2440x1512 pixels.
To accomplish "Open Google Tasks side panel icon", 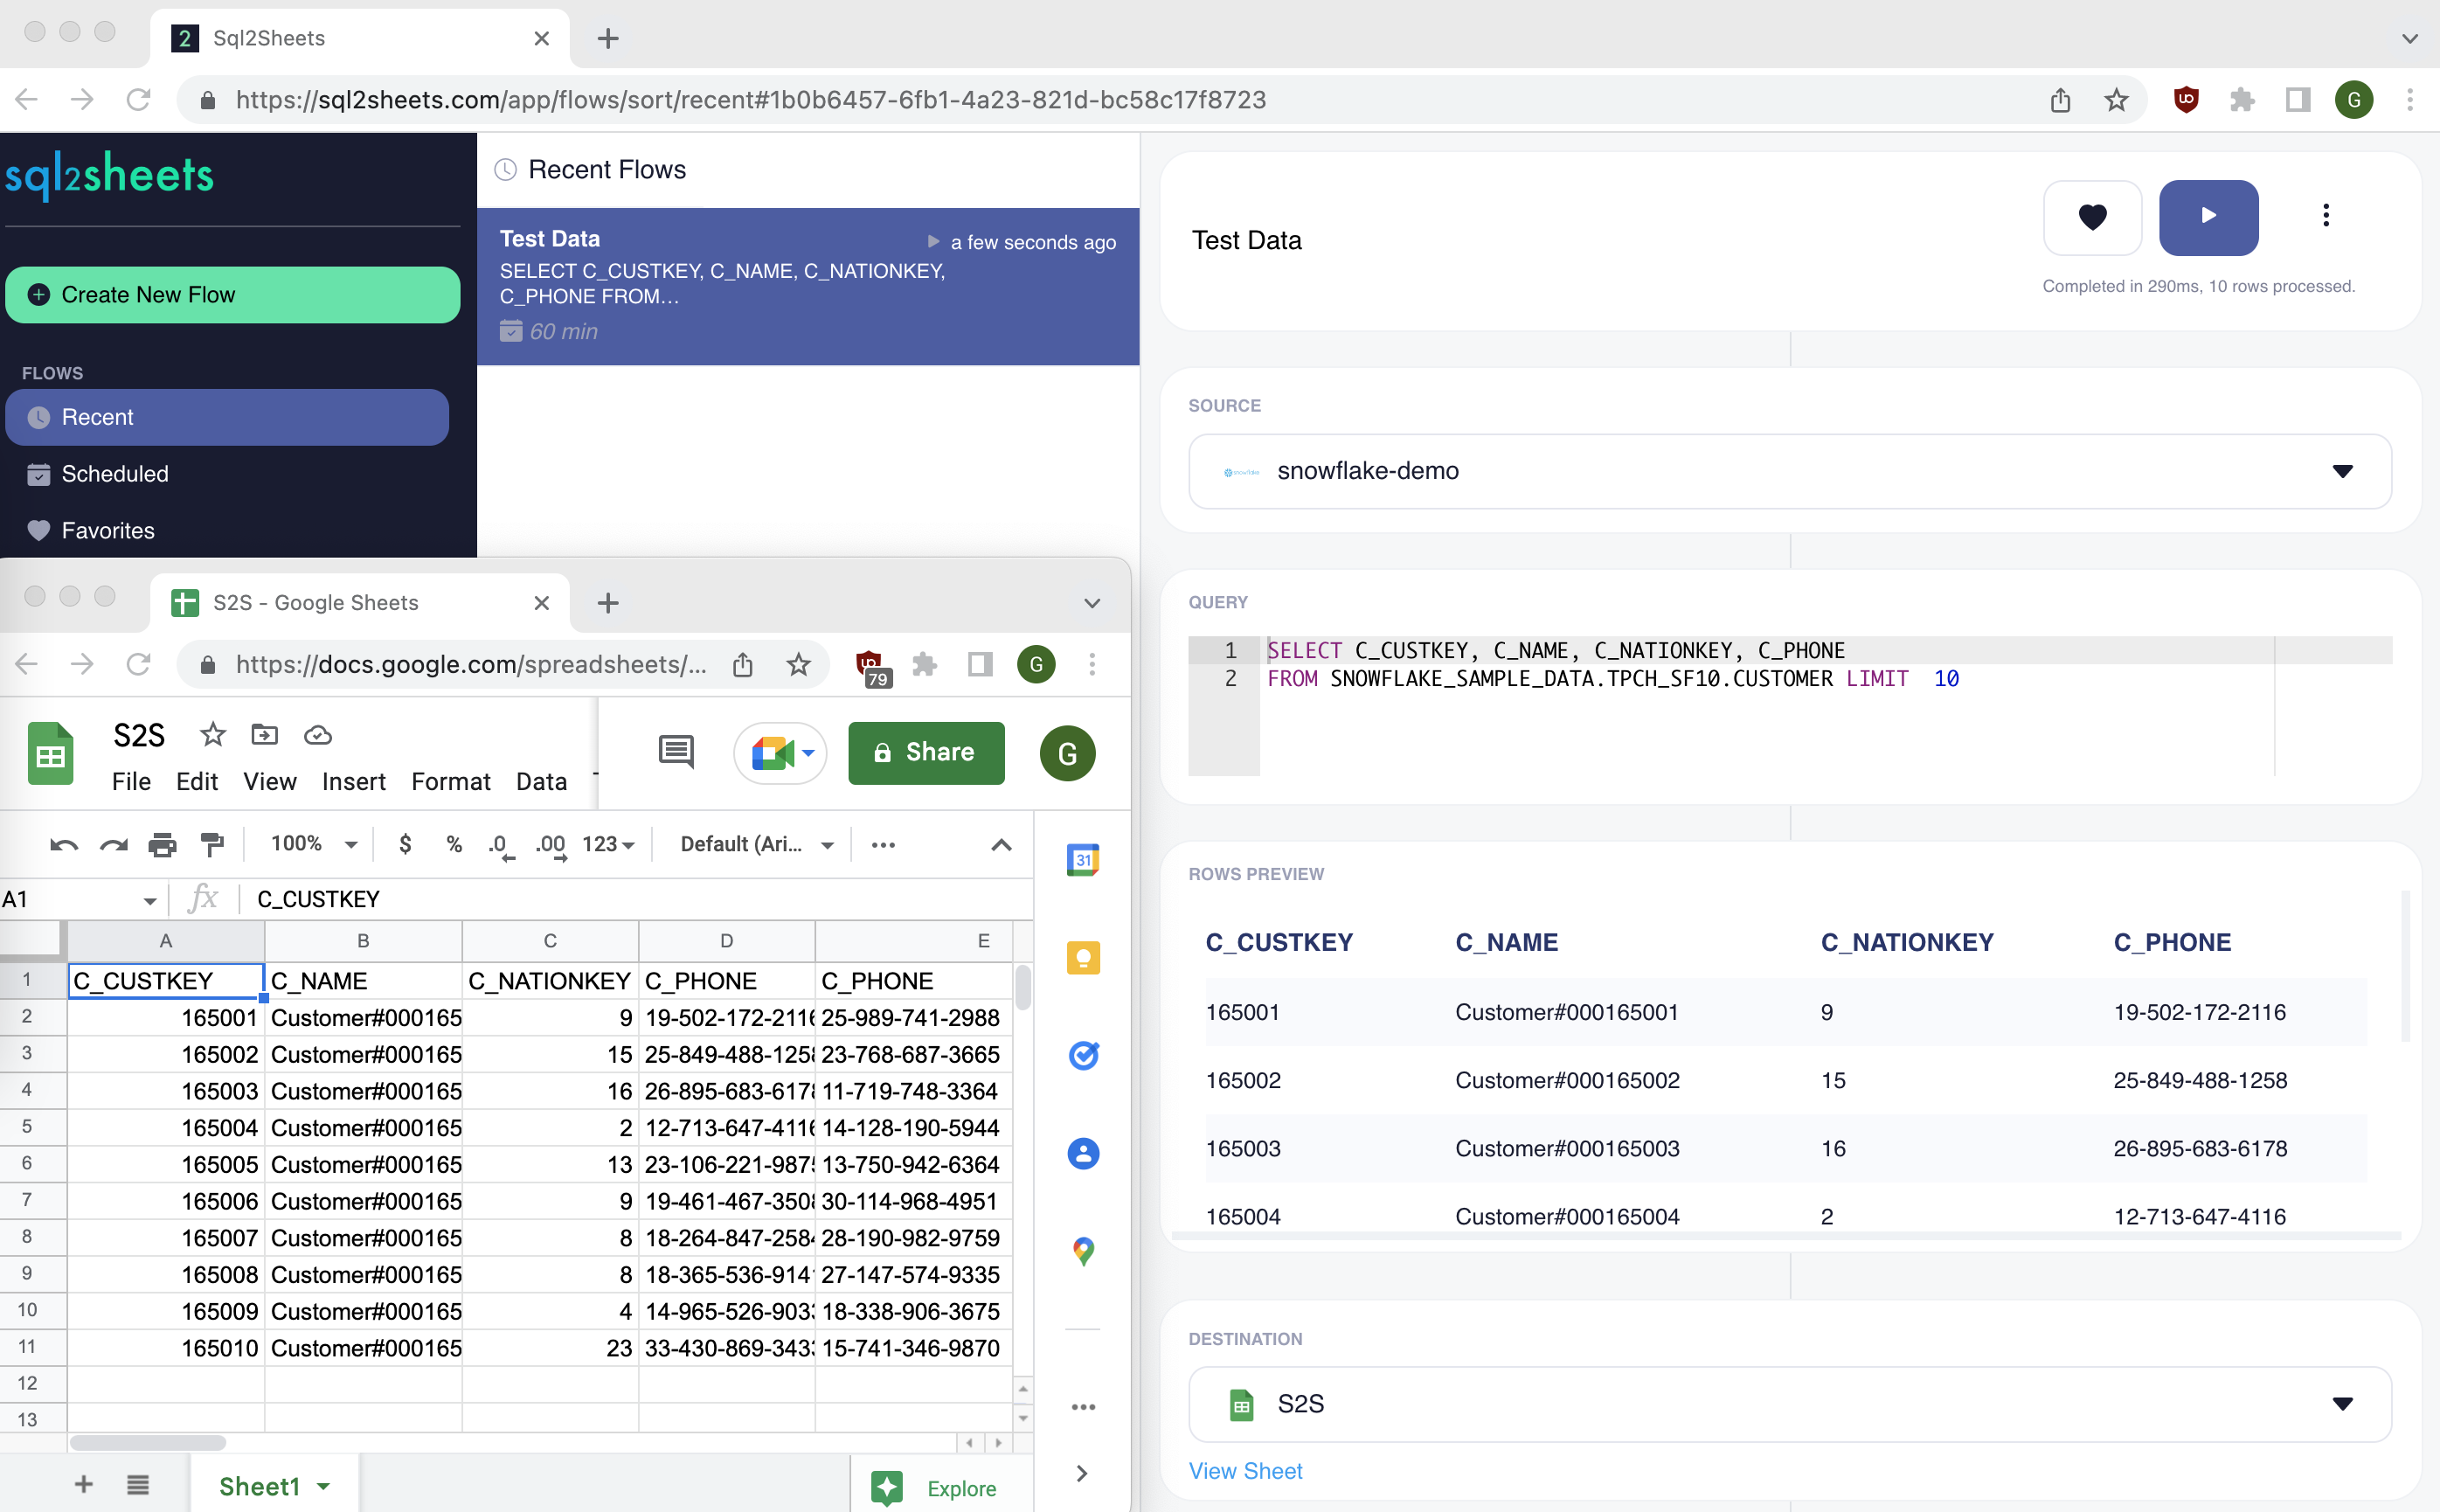I will point(1083,1055).
